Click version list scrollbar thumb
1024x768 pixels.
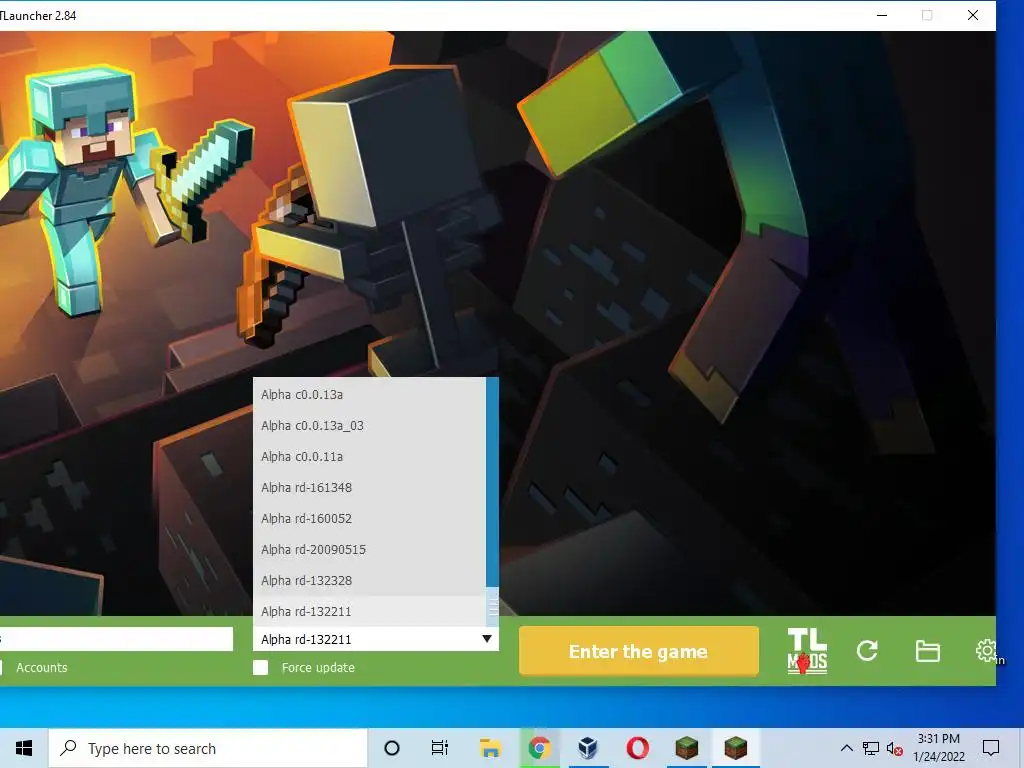tap(493, 607)
